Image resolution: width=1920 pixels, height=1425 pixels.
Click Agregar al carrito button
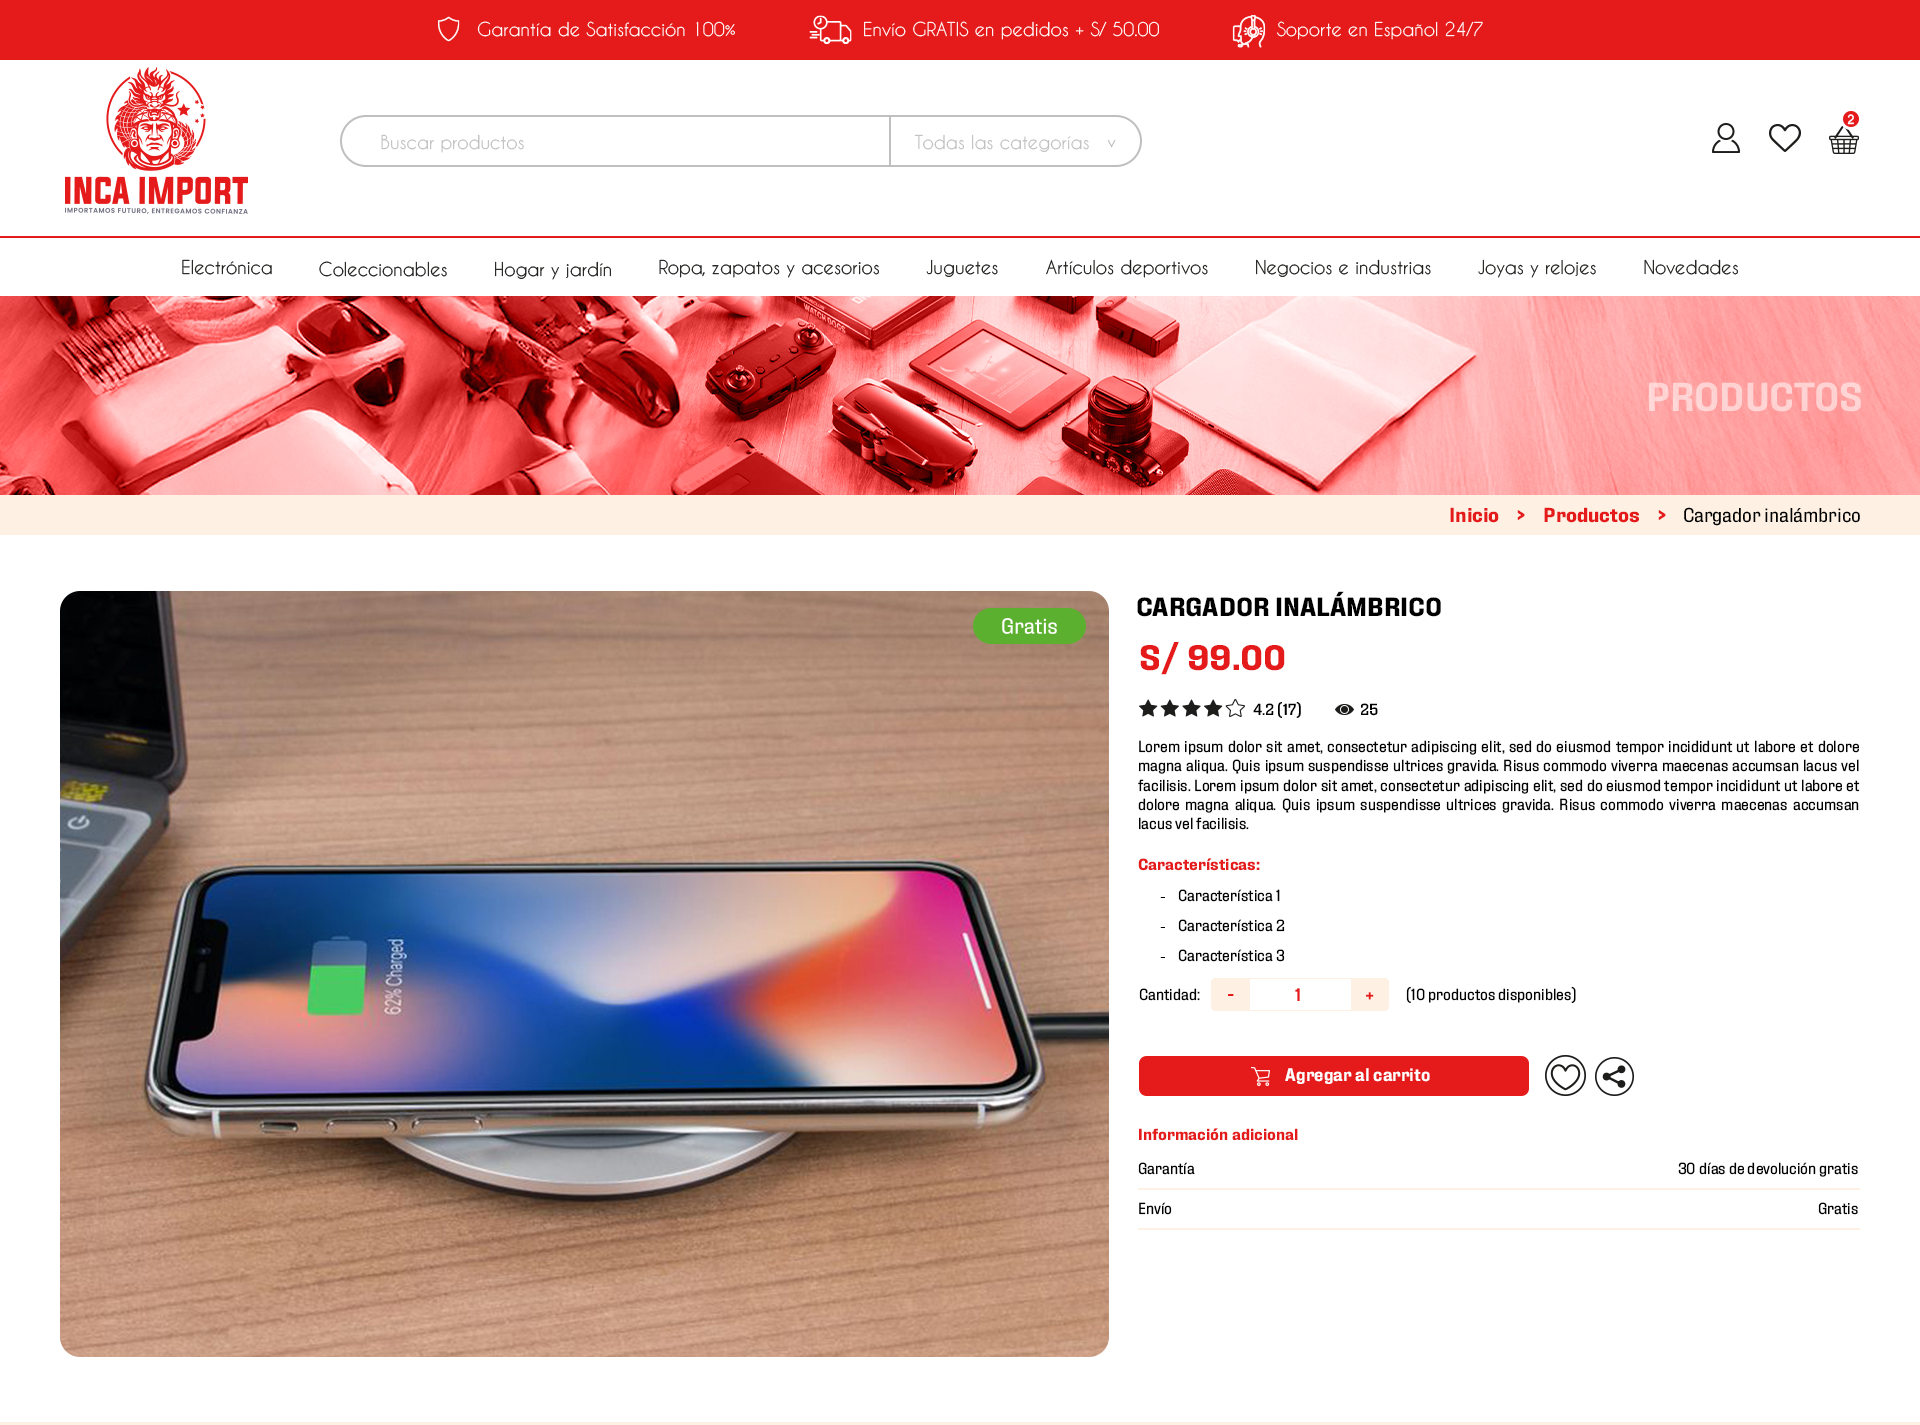1333,1076
